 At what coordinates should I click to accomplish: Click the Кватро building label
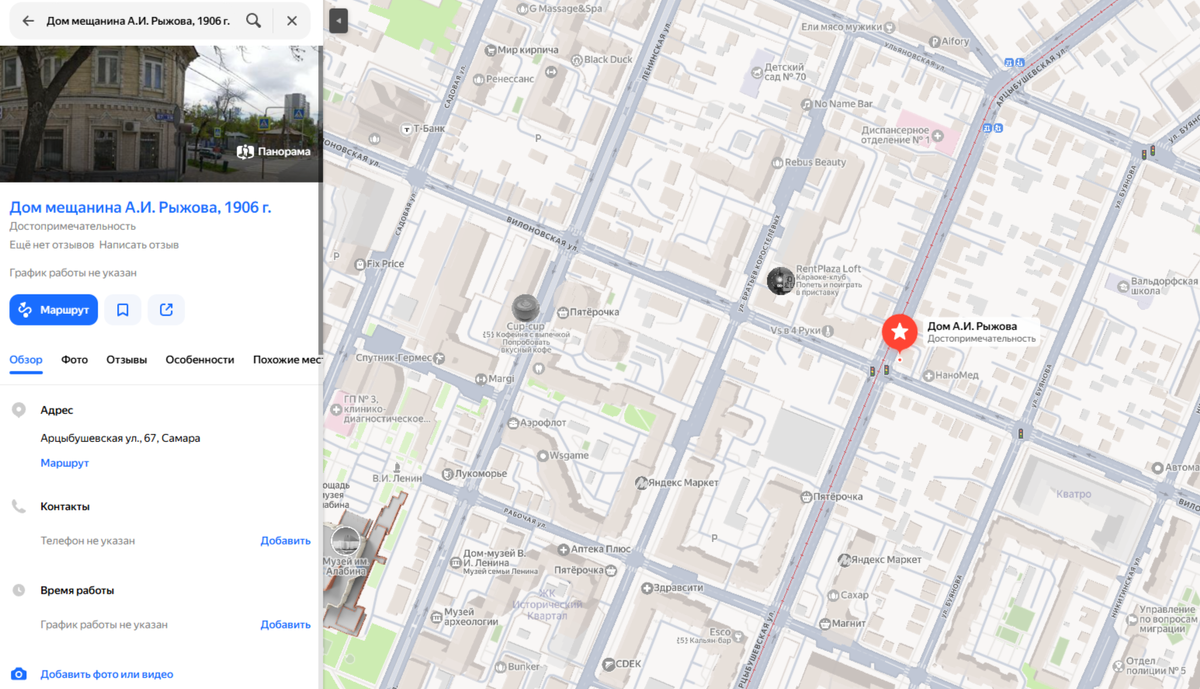tap(1073, 494)
